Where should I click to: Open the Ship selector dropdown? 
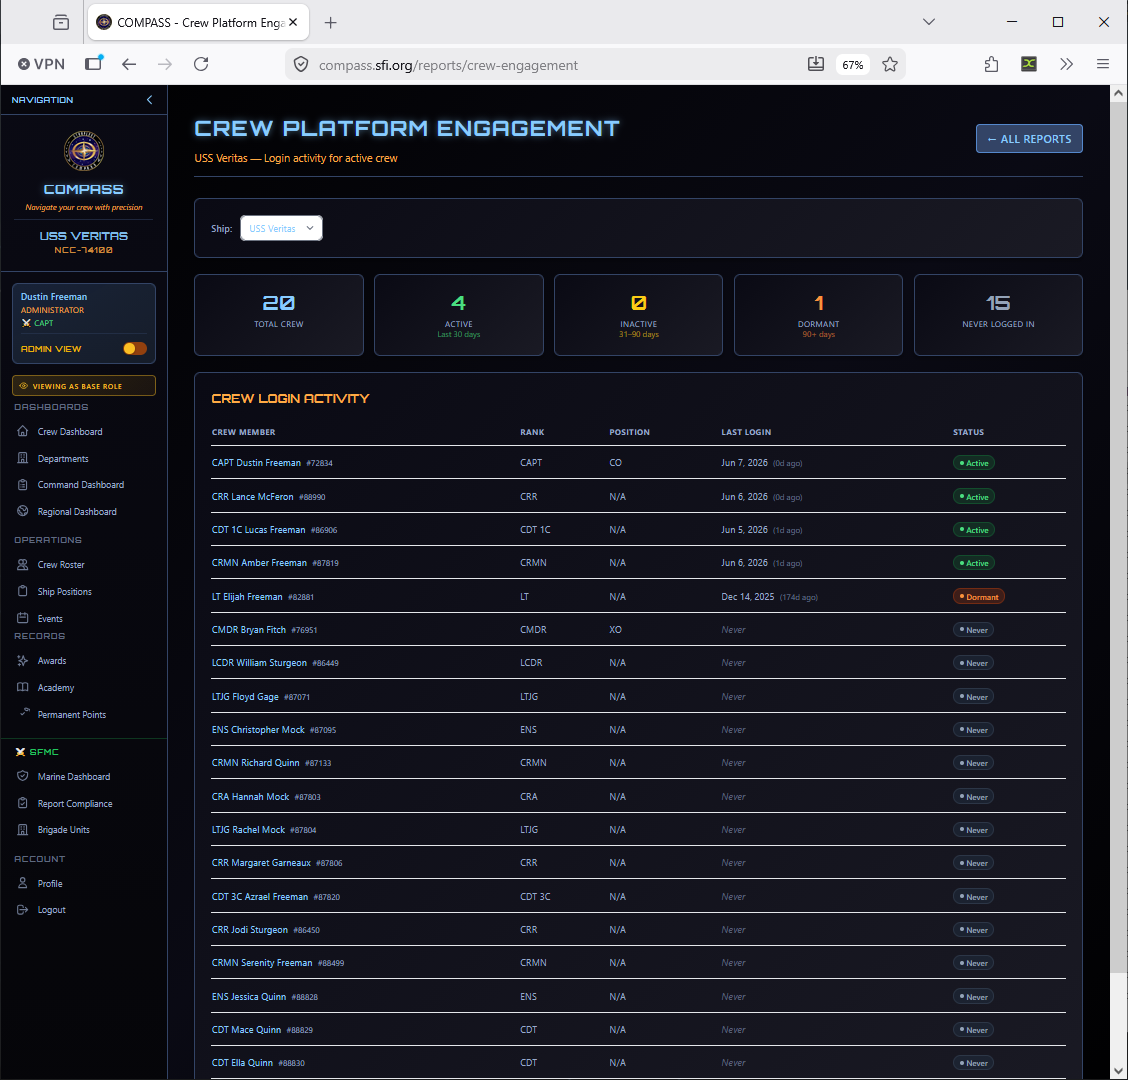pyautogui.click(x=281, y=228)
